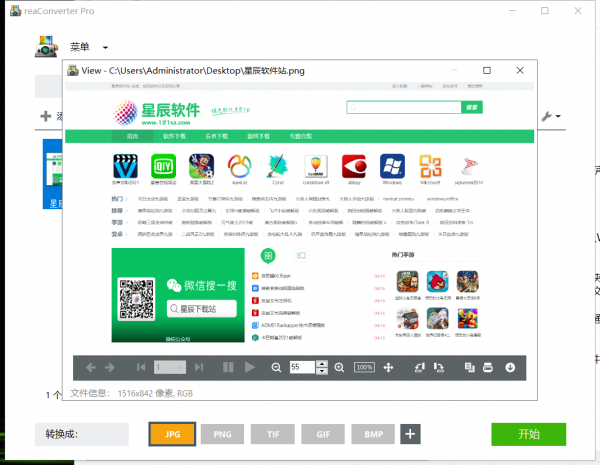This screenshot has height=465, width=600.
Task: Maximize the View window
Action: [x=487, y=70]
